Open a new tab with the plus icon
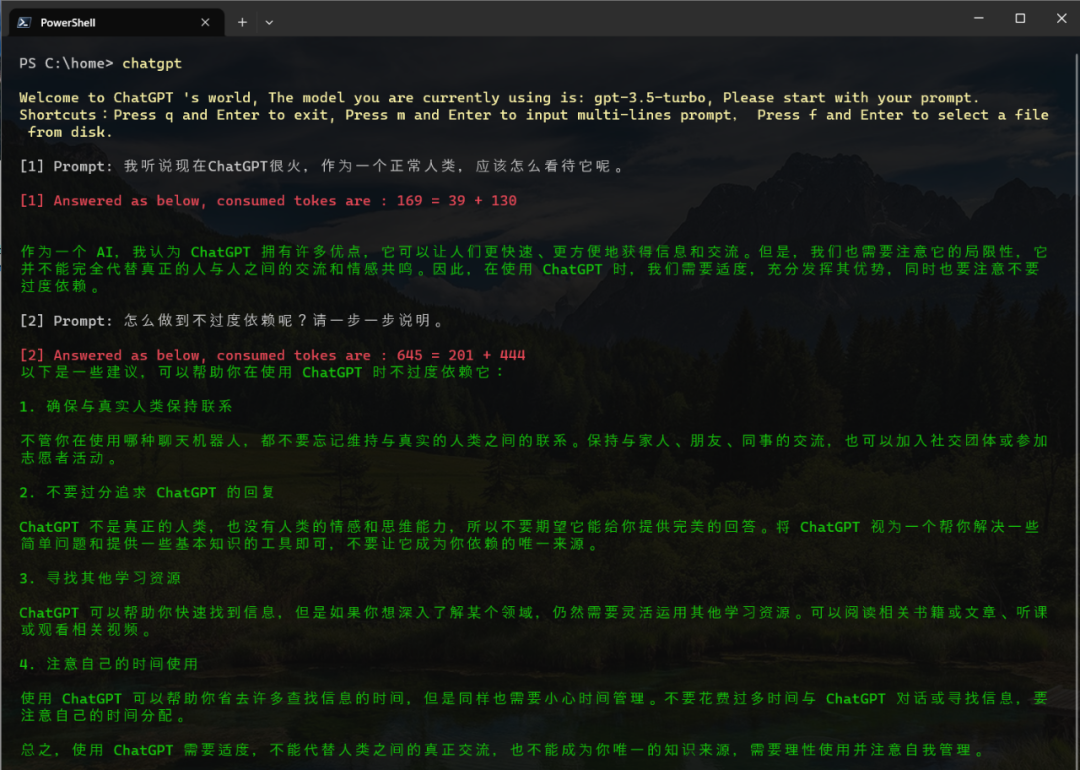This screenshot has height=770, width=1080. (243, 21)
